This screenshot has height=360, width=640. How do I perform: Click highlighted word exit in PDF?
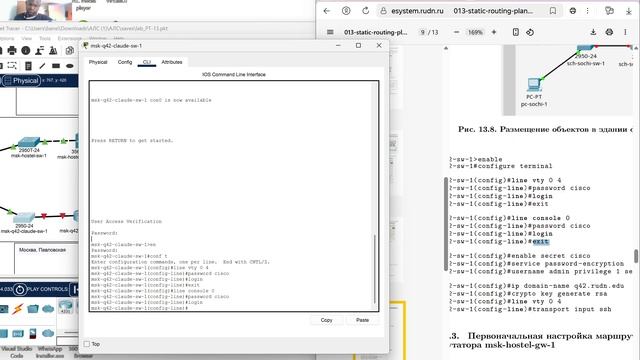tap(541, 242)
